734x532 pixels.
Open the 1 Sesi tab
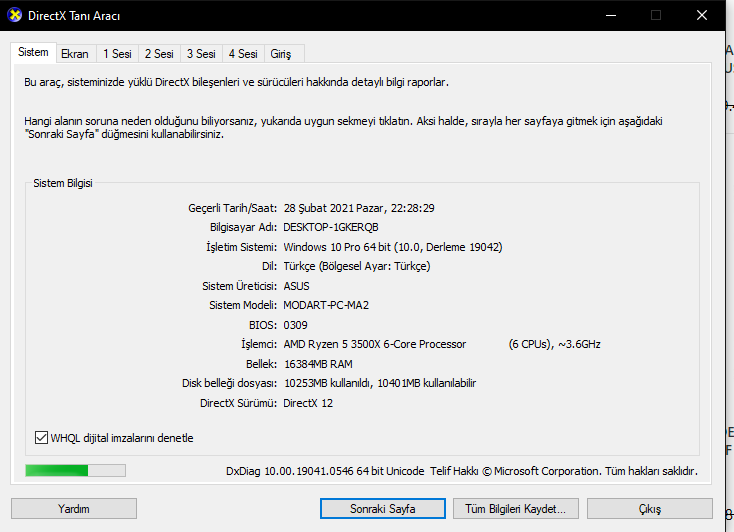click(117, 54)
